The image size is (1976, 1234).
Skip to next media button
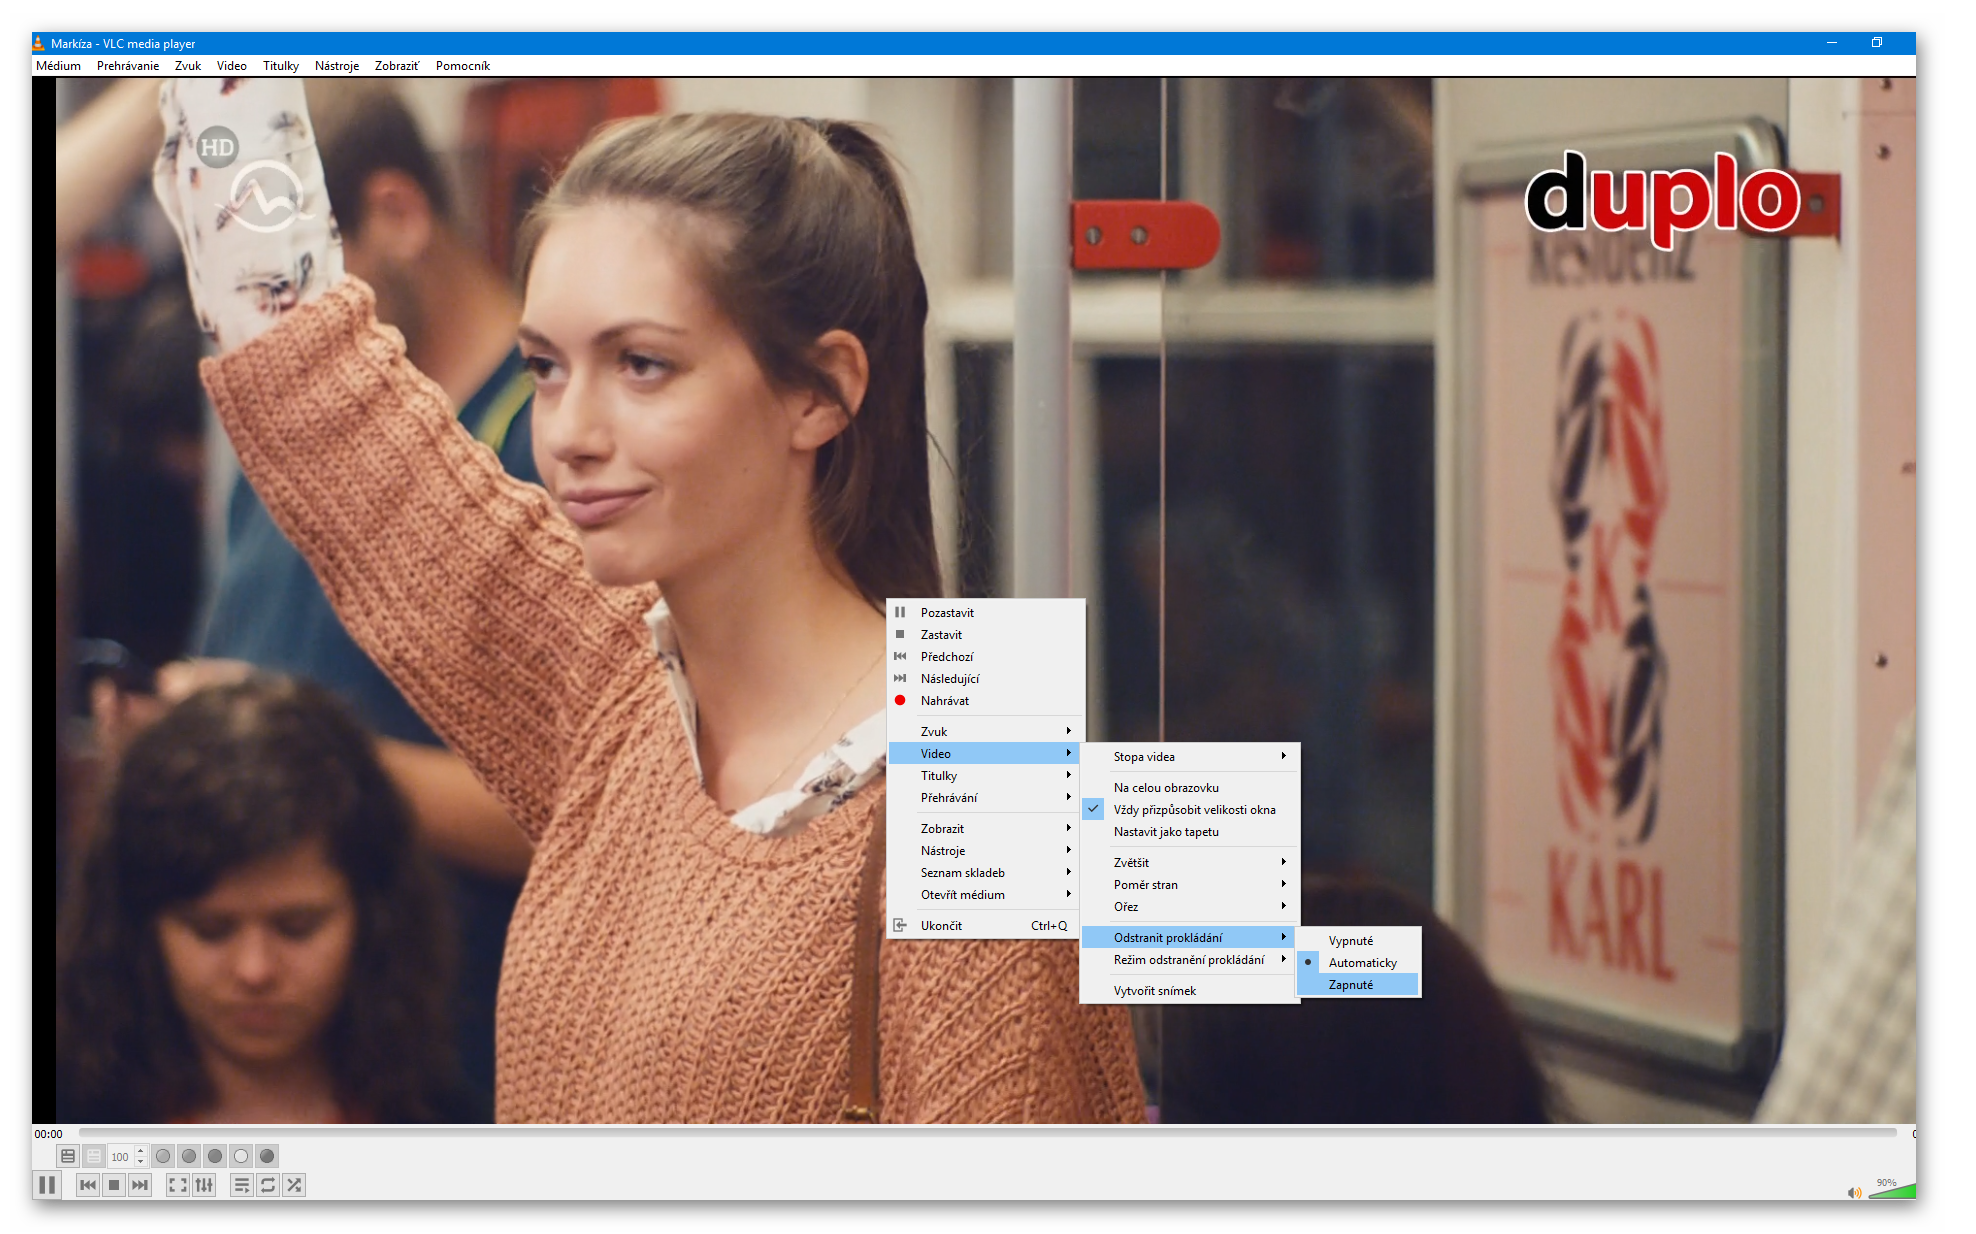tap(140, 1185)
